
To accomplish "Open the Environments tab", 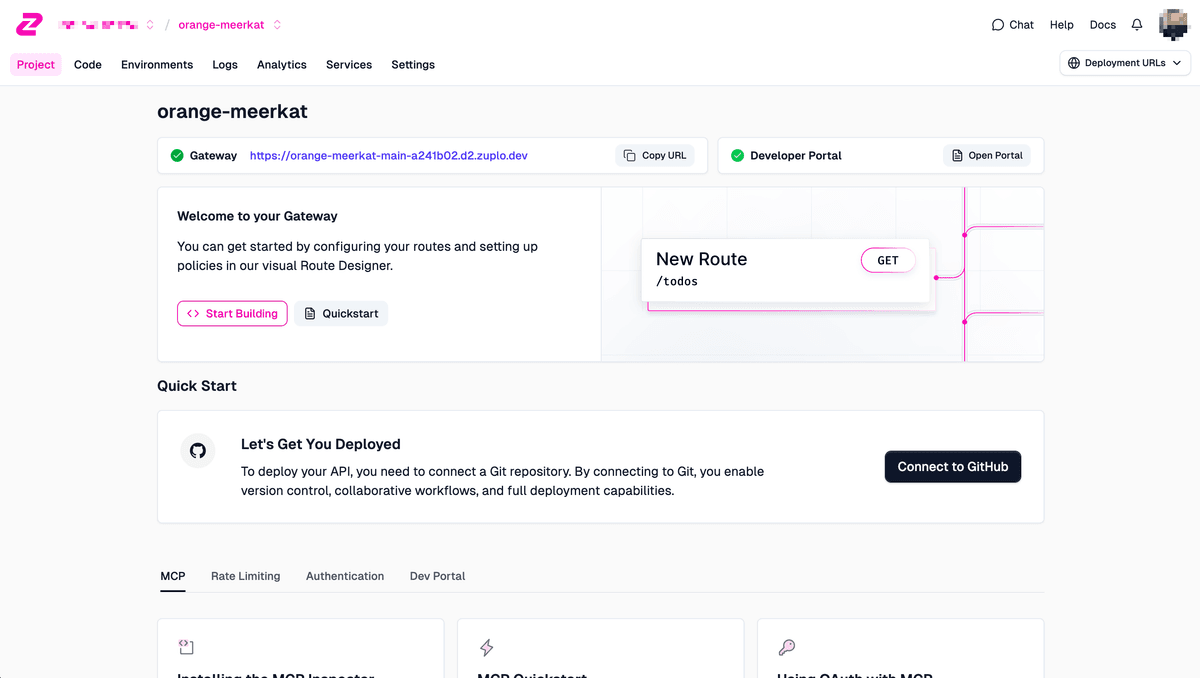I will (x=157, y=65).
